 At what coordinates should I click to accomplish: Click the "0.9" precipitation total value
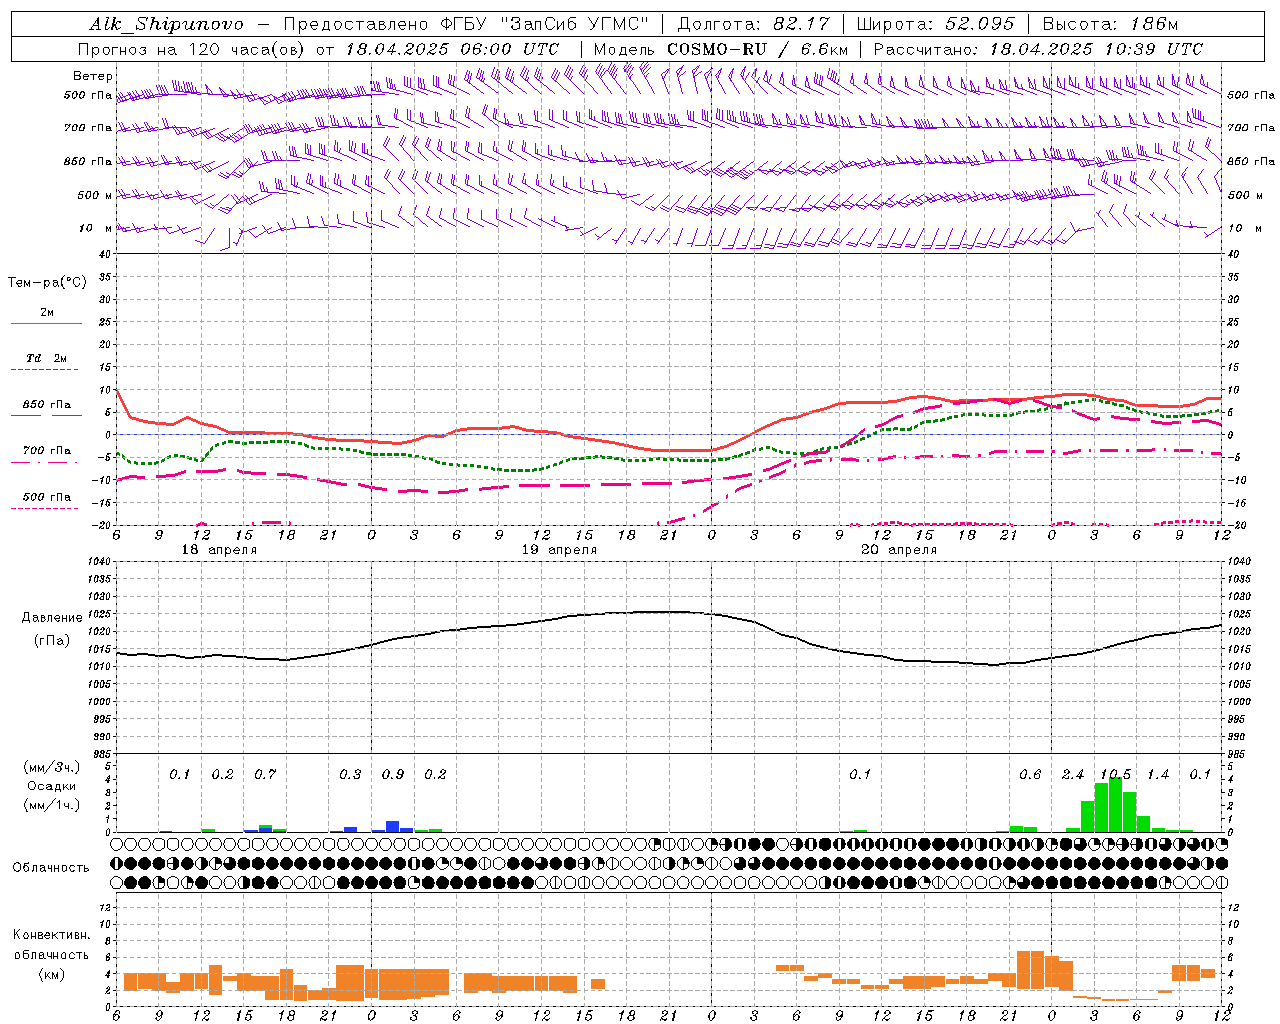393,774
